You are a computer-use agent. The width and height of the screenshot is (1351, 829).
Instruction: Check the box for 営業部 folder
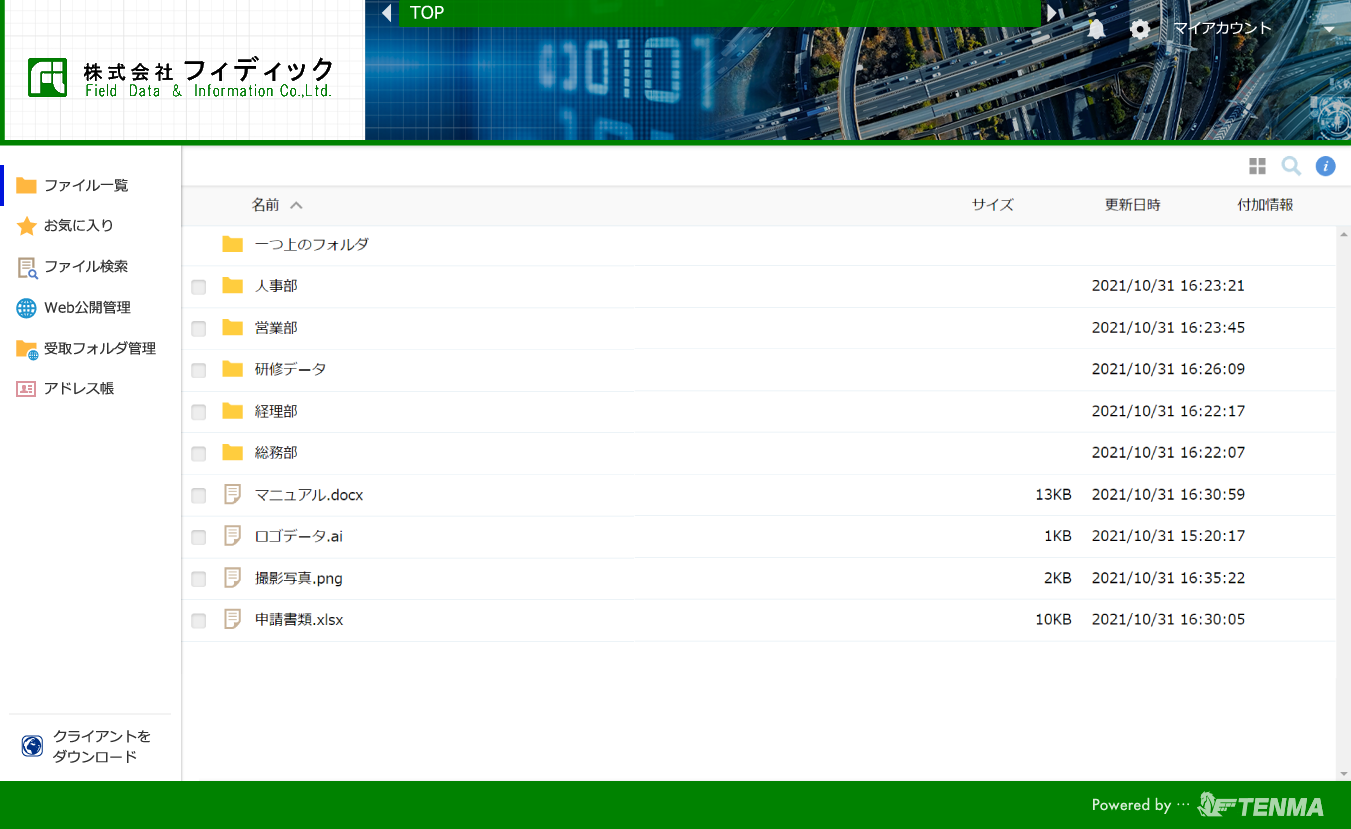coord(199,329)
